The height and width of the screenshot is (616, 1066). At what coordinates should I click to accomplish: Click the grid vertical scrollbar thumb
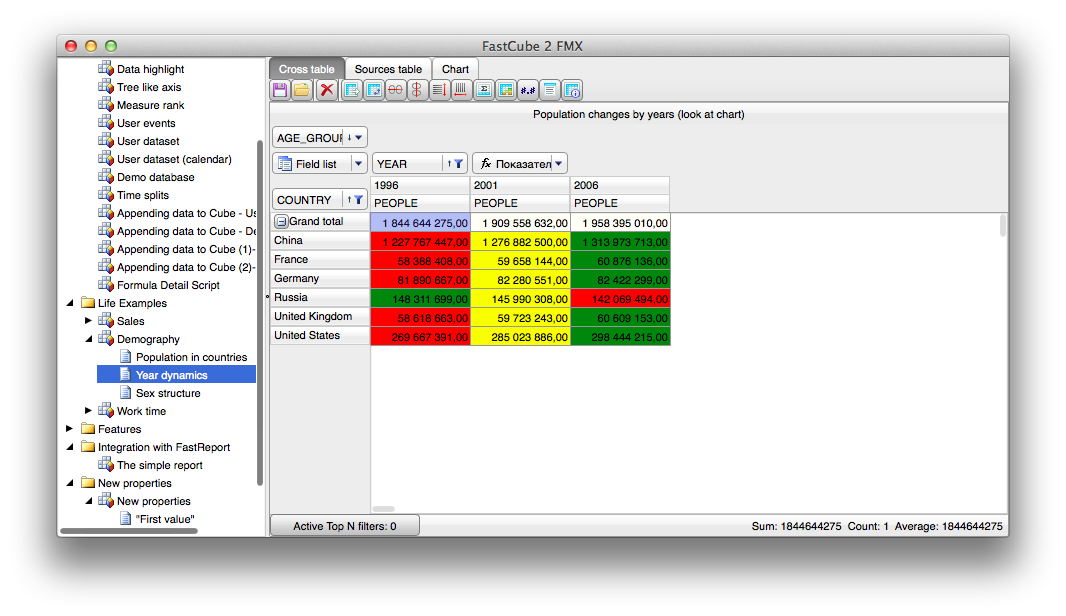1003,226
